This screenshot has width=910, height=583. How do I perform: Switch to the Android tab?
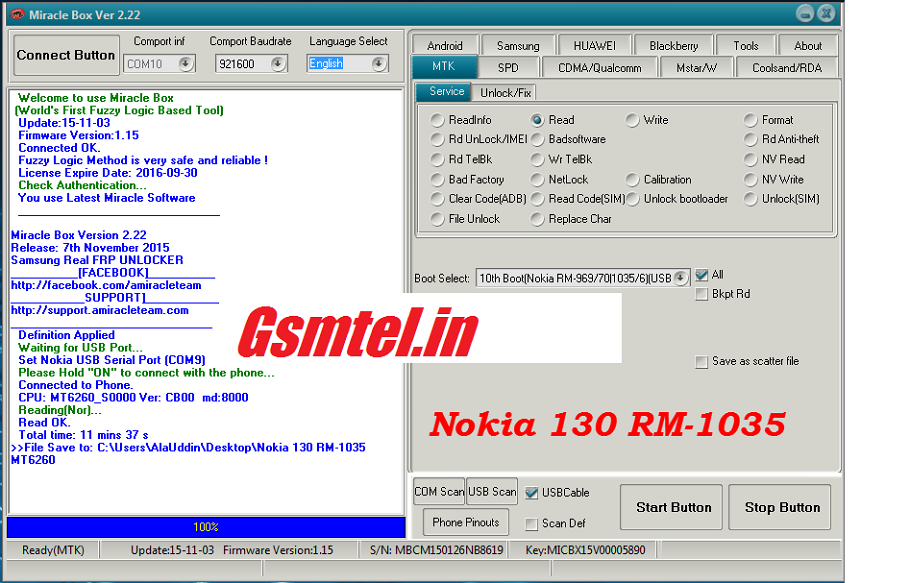445,46
